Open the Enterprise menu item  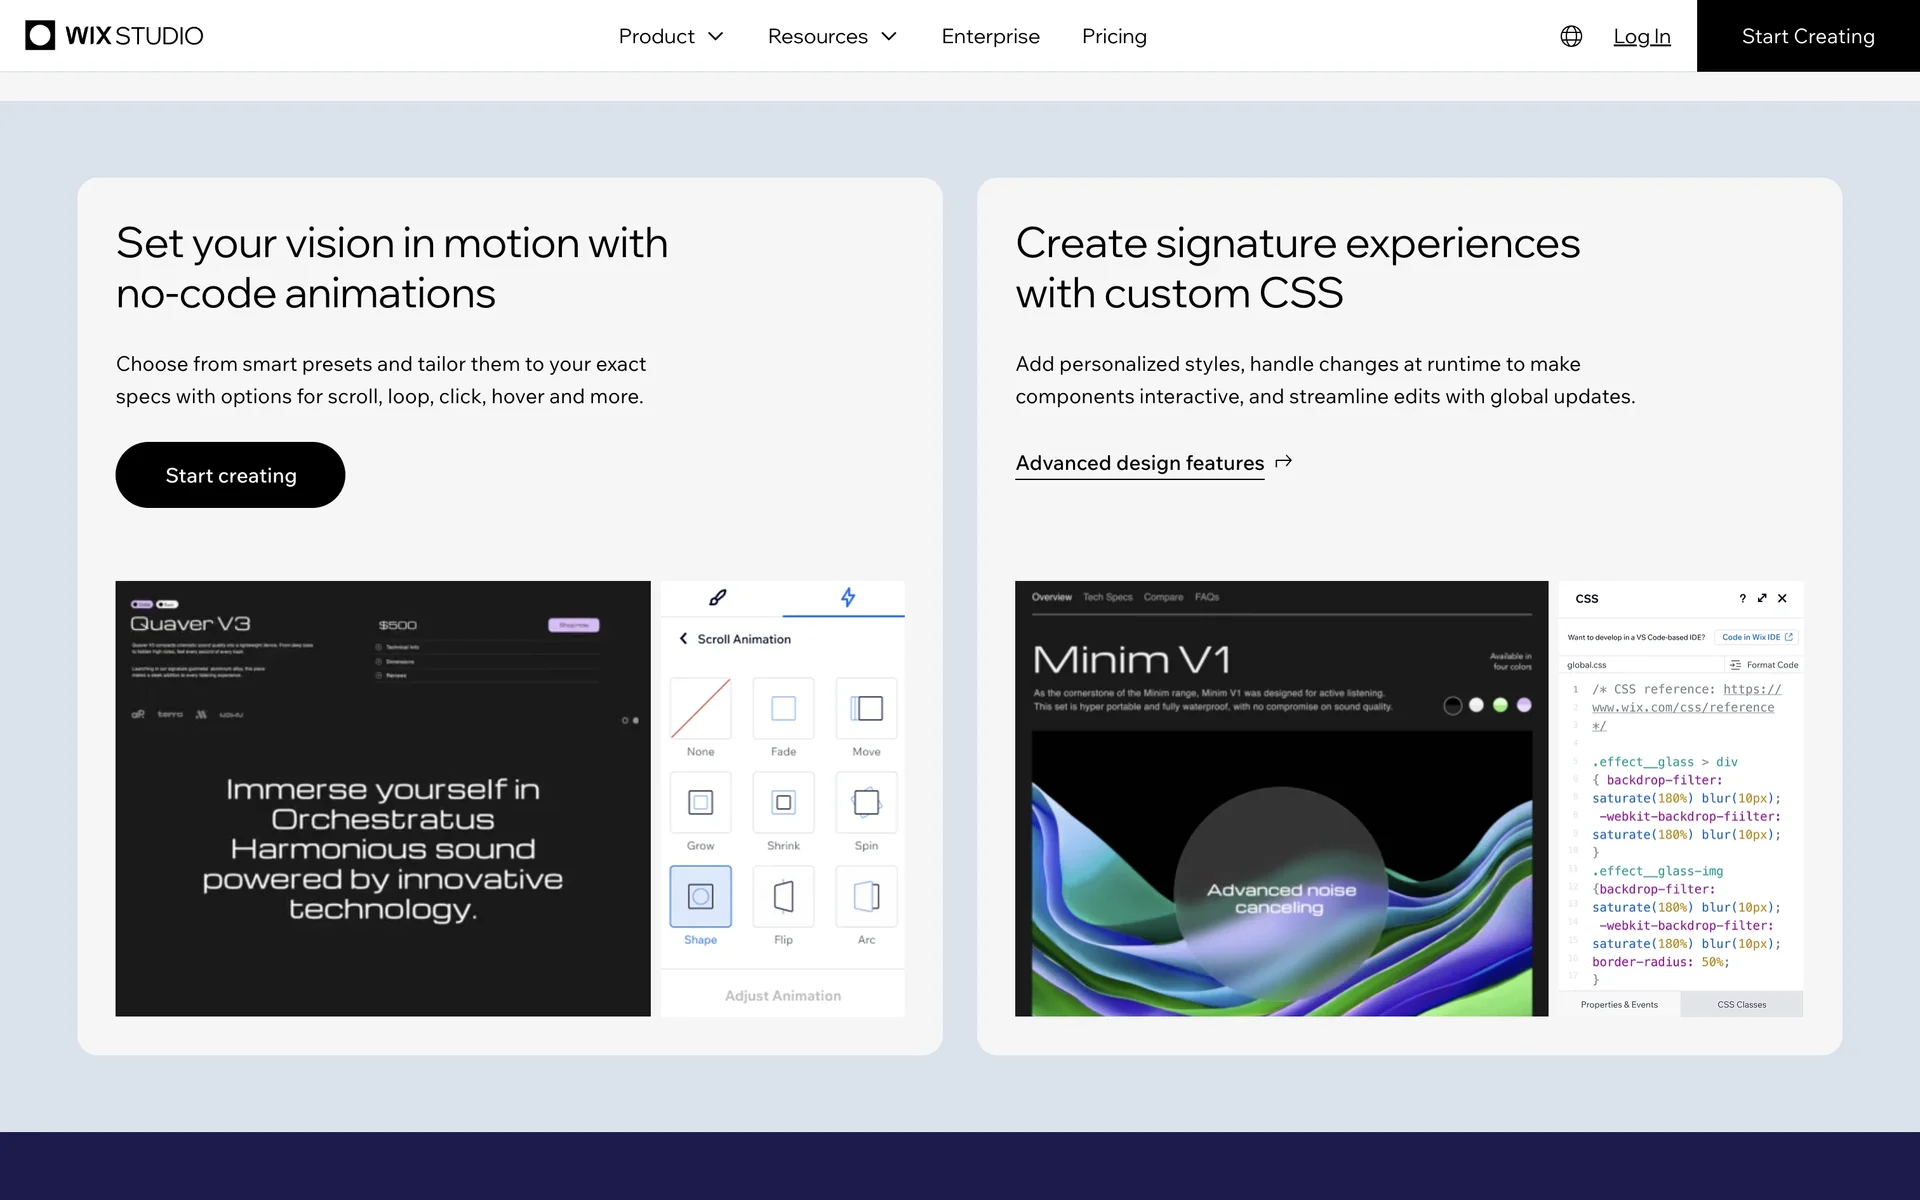pyautogui.click(x=990, y=36)
